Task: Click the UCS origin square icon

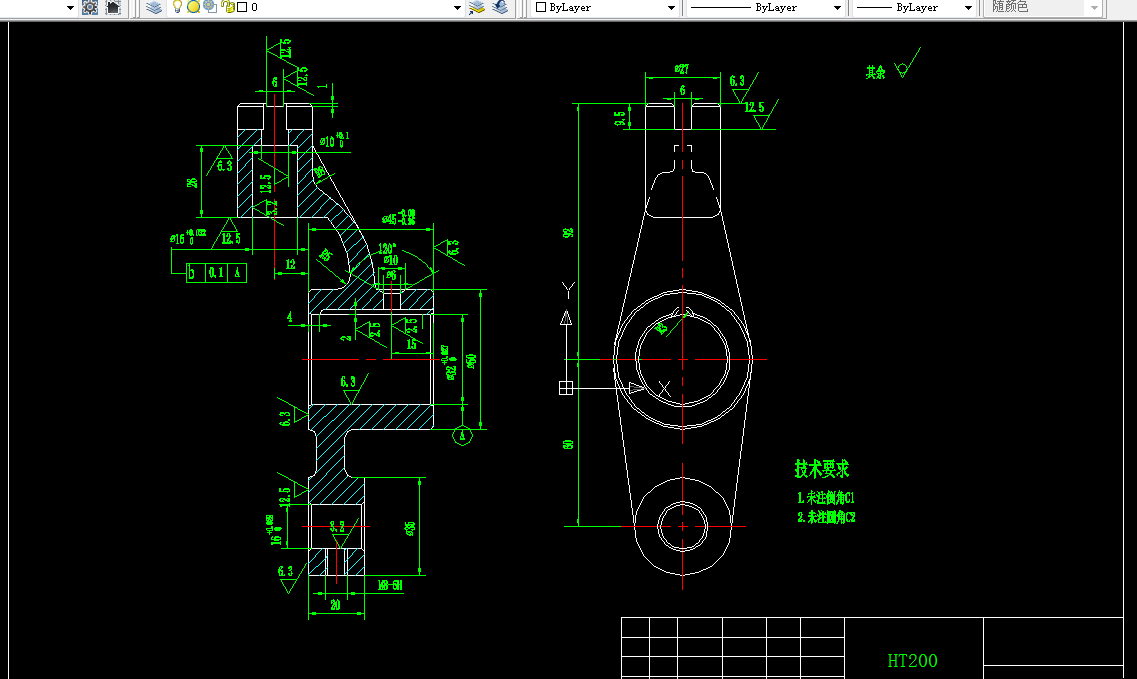Action: click(566, 388)
